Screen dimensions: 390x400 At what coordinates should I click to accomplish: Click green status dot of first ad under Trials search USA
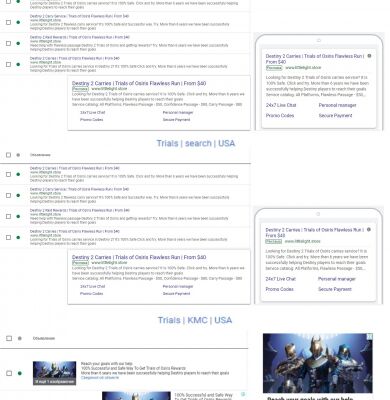point(18,174)
